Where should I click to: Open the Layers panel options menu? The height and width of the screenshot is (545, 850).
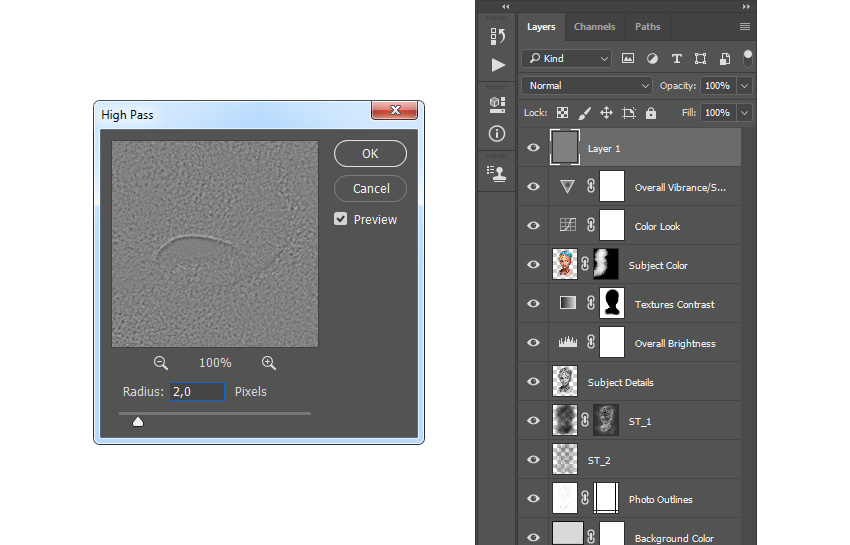tap(745, 27)
